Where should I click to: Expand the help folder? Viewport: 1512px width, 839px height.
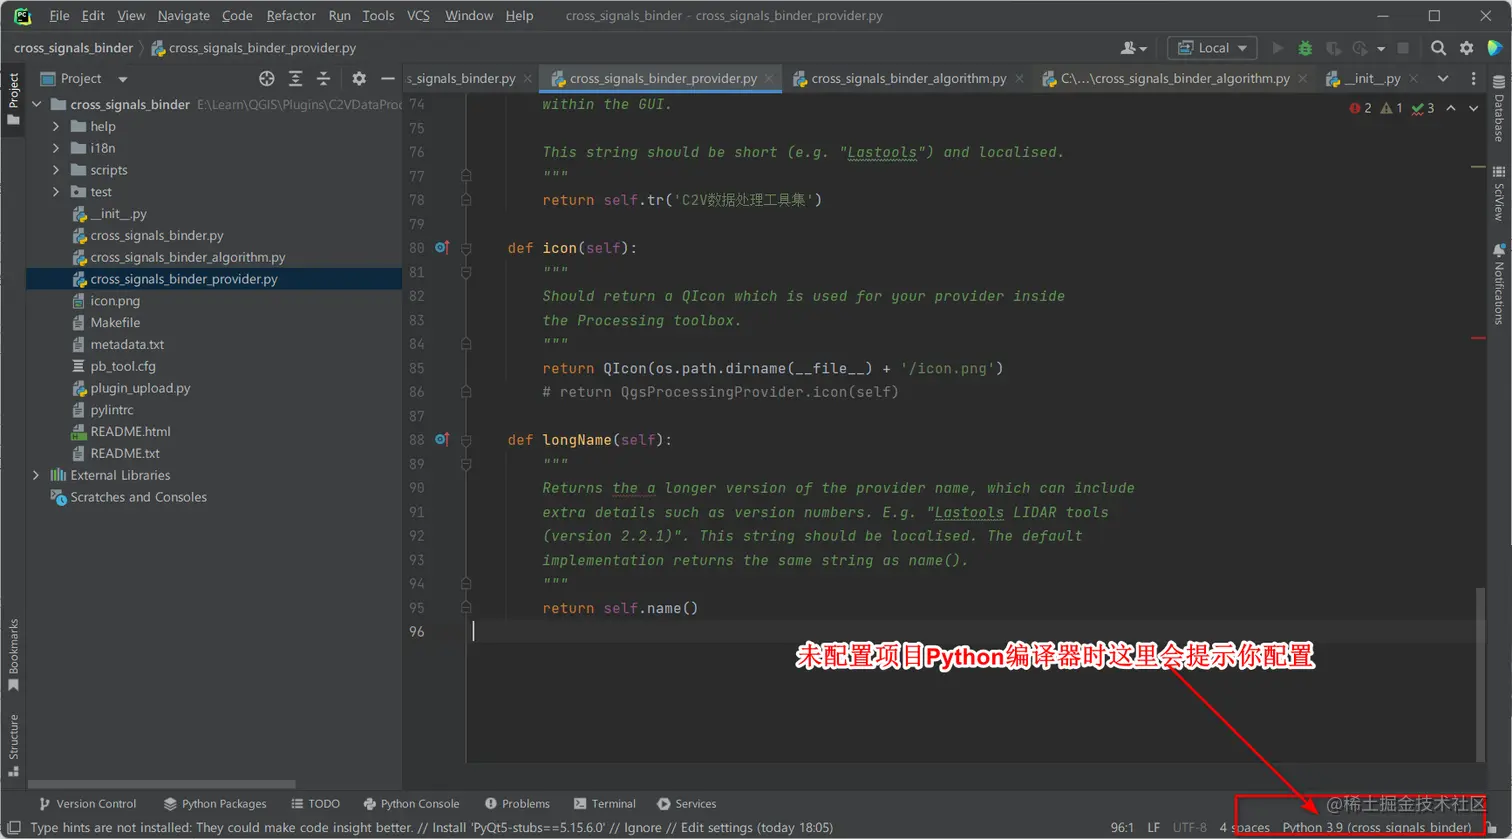tap(56, 127)
